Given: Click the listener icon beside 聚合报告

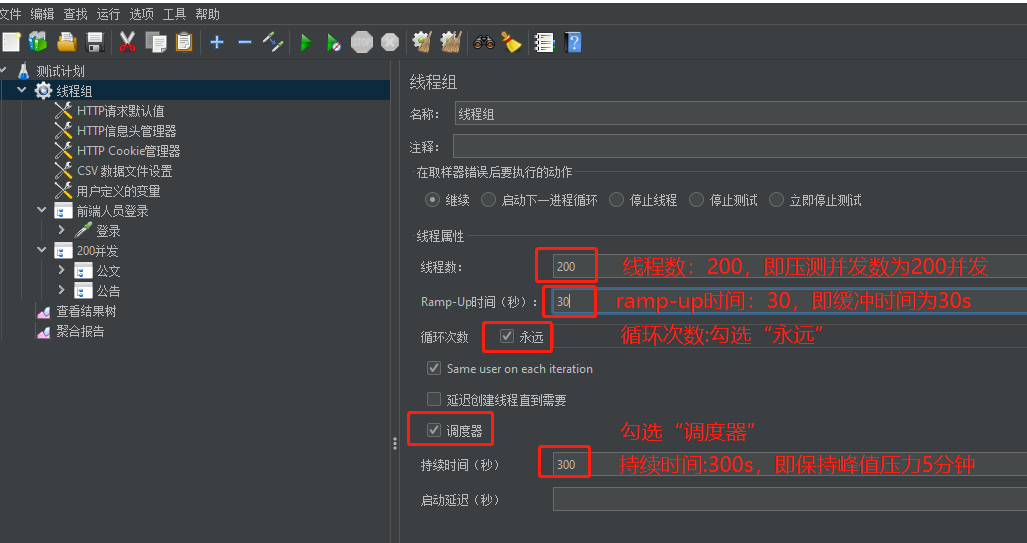Looking at the screenshot, I should [43, 331].
